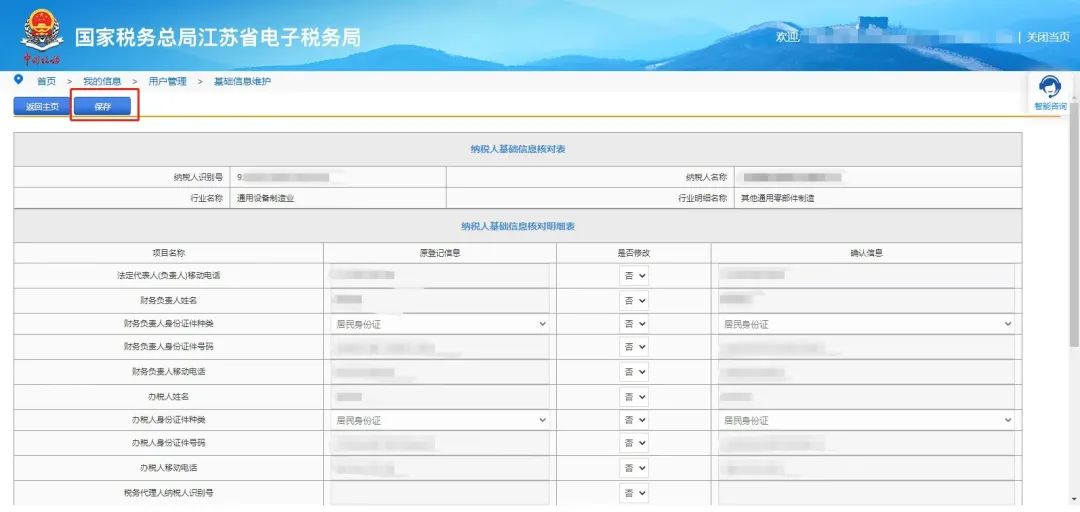Image resolution: width=1080 pixels, height=512 pixels.
Task: Click confirmed 税务代理人纳税人识别号 input field
Action: pos(866,492)
